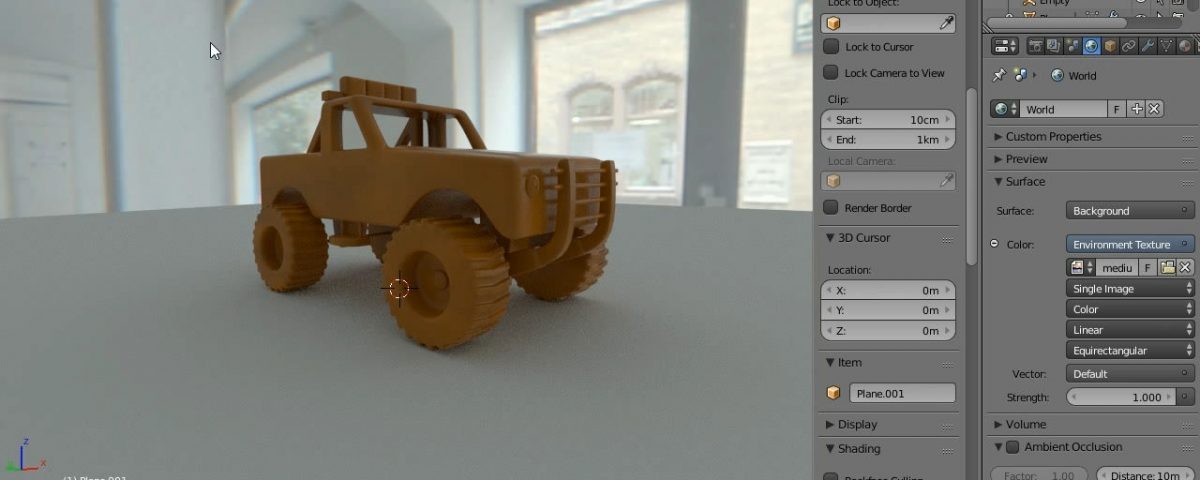The height and width of the screenshot is (480, 1200).
Task: Click the viewport axis gizmo
Action: 24,455
